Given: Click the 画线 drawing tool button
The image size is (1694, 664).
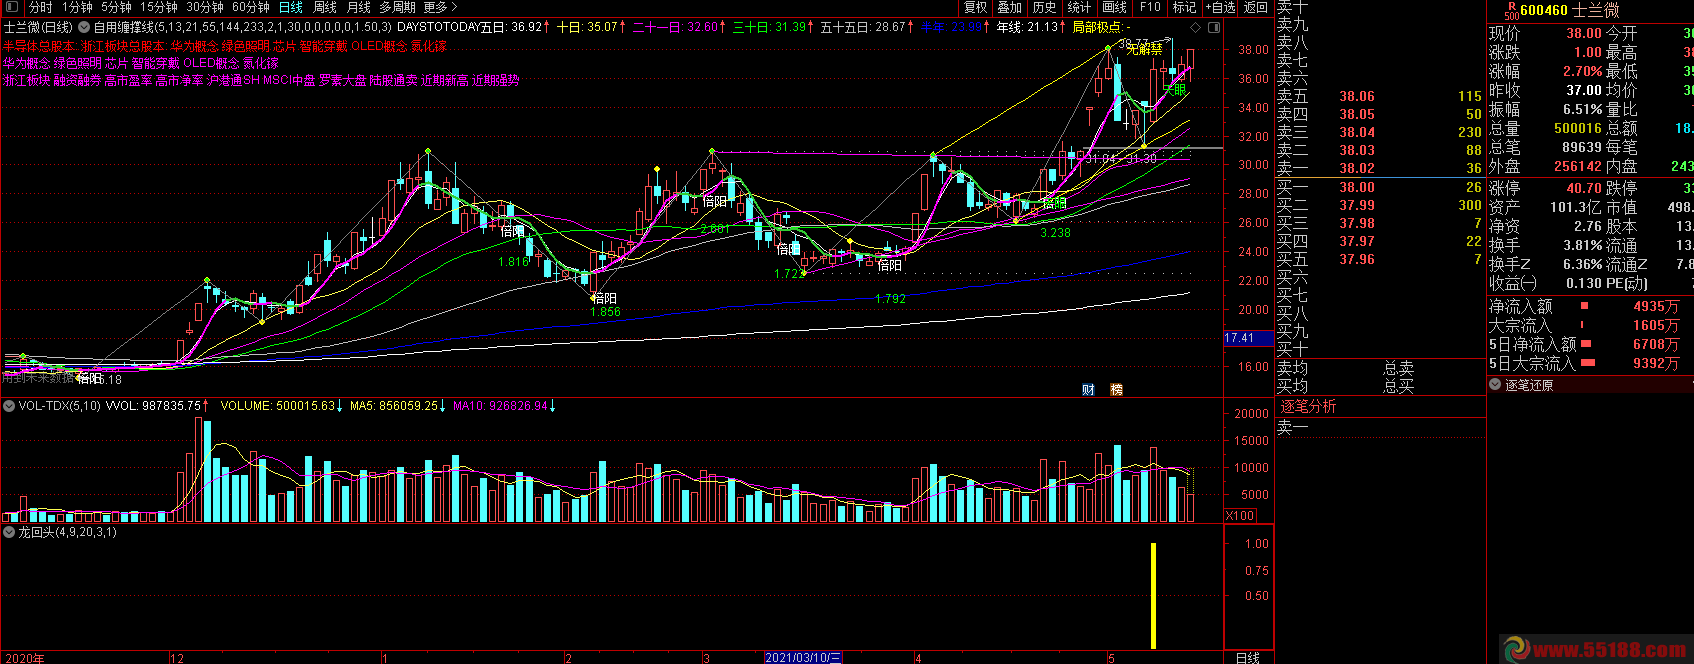Looking at the screenshot, I should tap(1115, 7).
